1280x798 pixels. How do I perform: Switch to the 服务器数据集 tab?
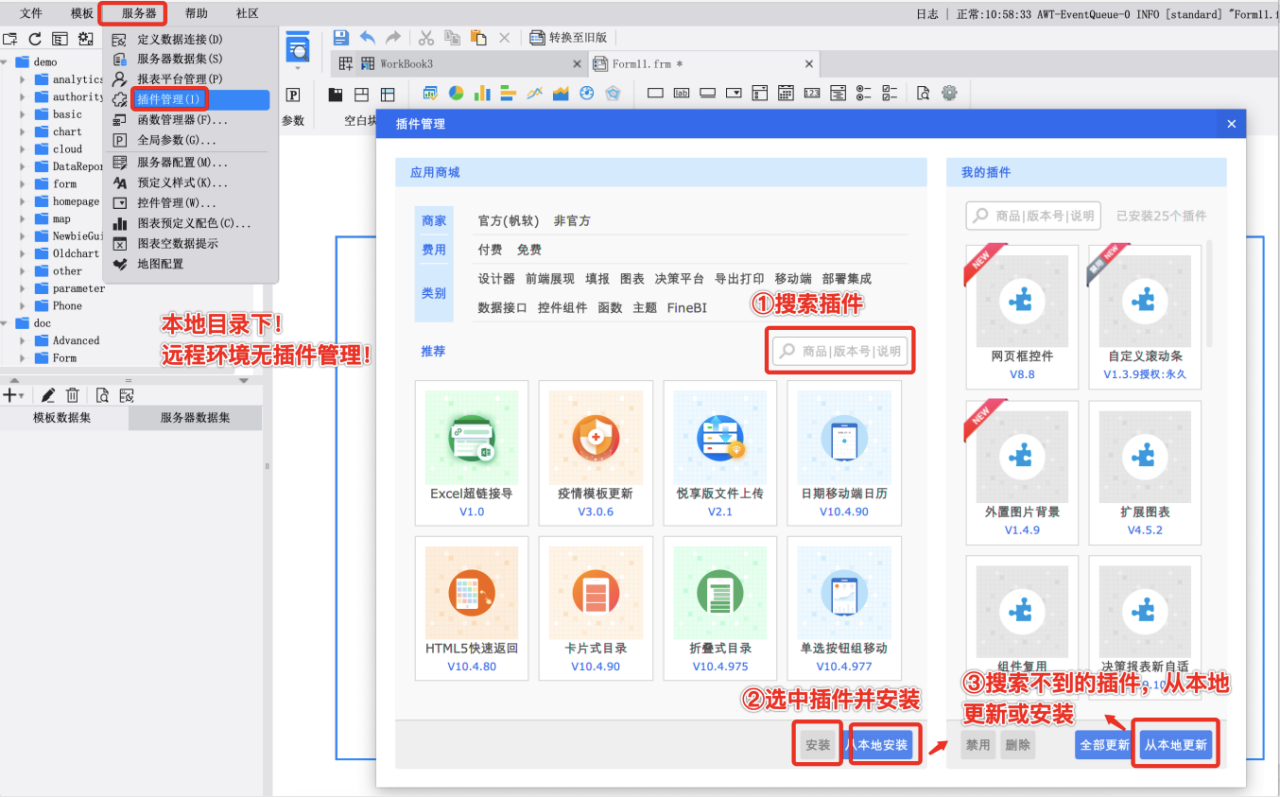pyautogui.click(x=195, y=418)
